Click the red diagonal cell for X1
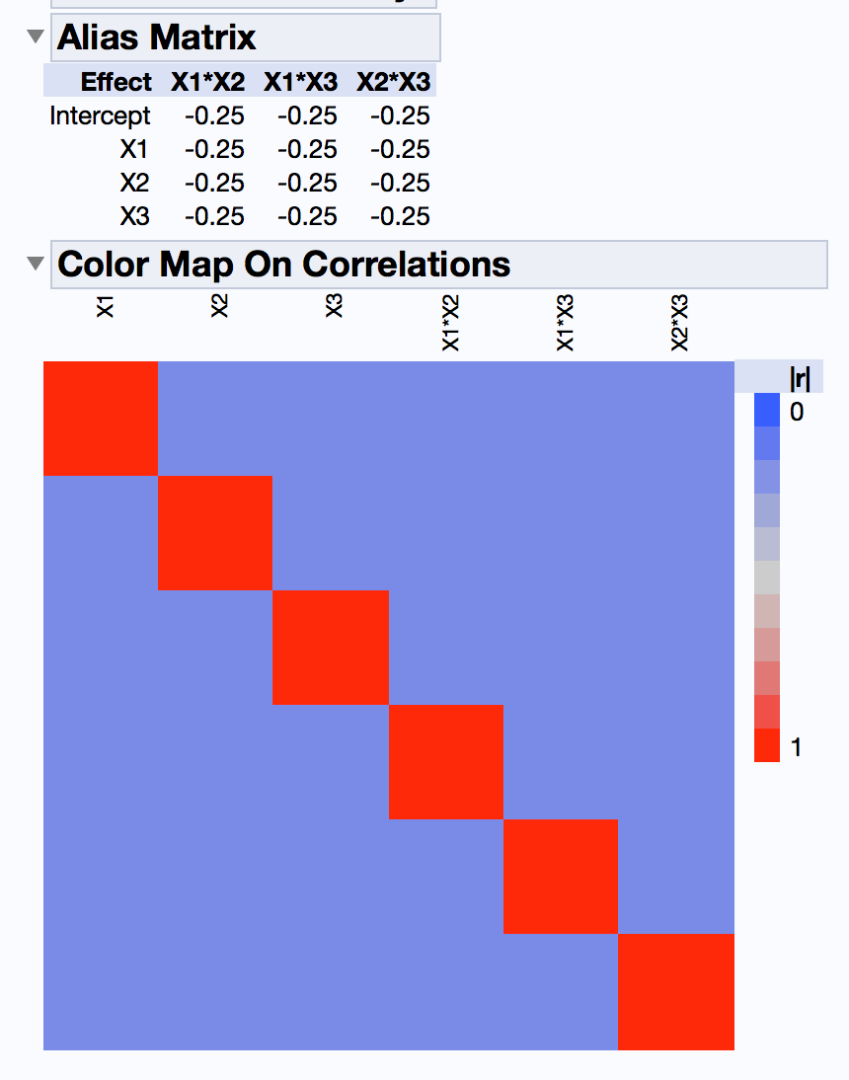This screenshot has height=1080, width=849. tap(100, 417)
